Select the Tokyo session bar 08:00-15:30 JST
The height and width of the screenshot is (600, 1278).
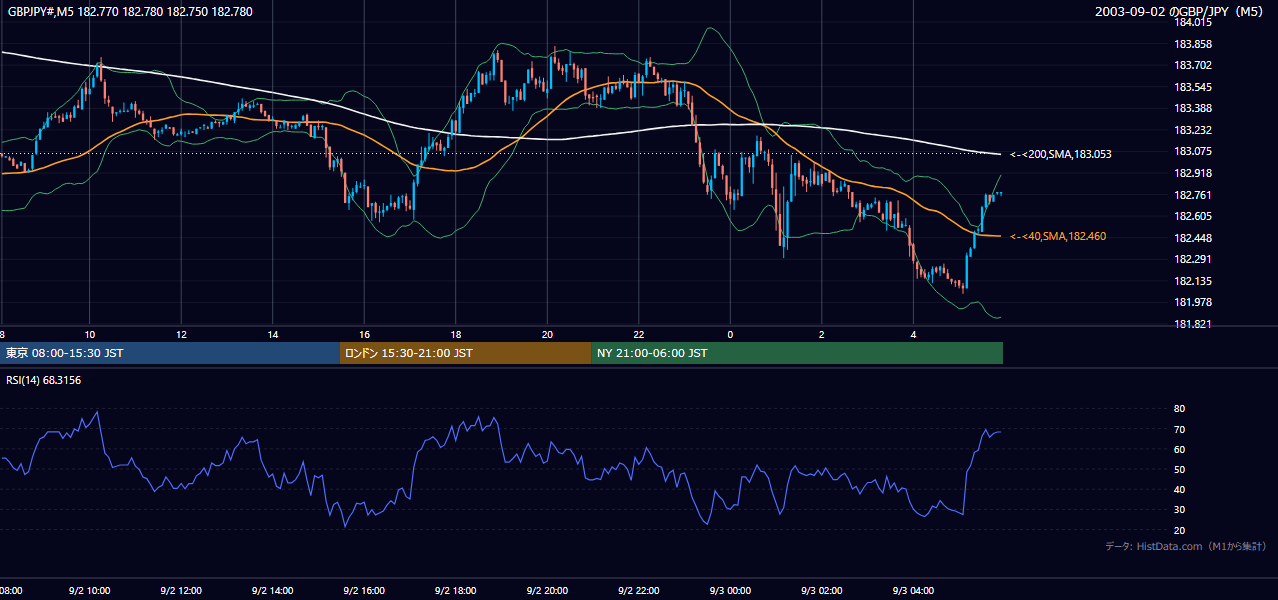pyautogui.click(x=170, y=353)
